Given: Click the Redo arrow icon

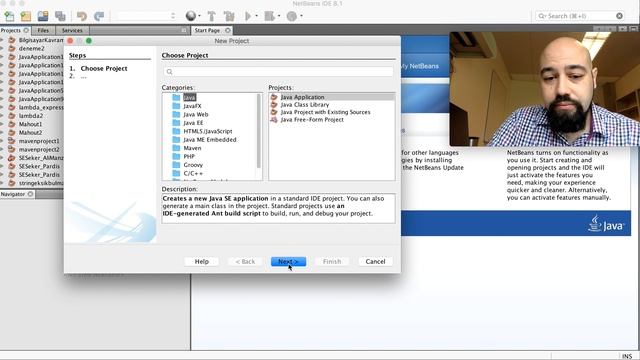Looking at the screenshot, I should 99,16.
